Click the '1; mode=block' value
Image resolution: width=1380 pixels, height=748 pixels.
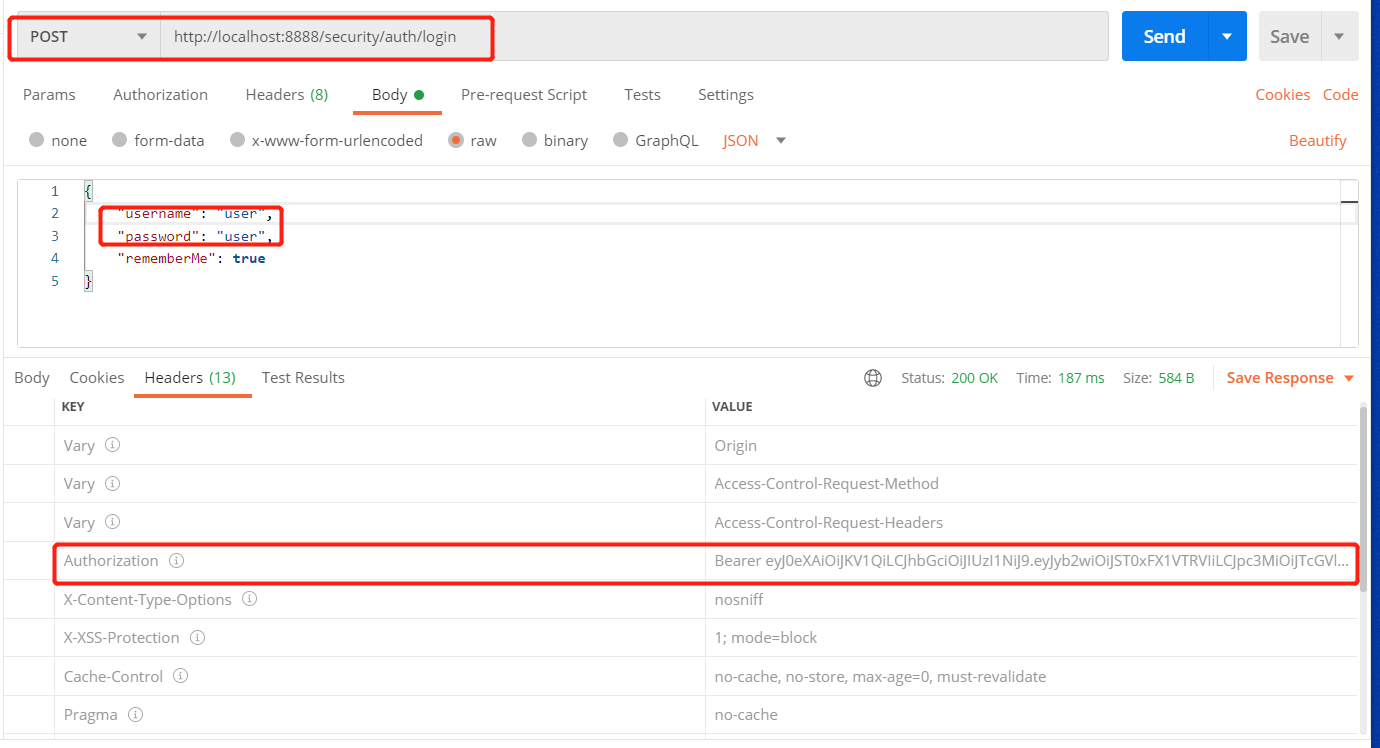[x=766, y=638]
